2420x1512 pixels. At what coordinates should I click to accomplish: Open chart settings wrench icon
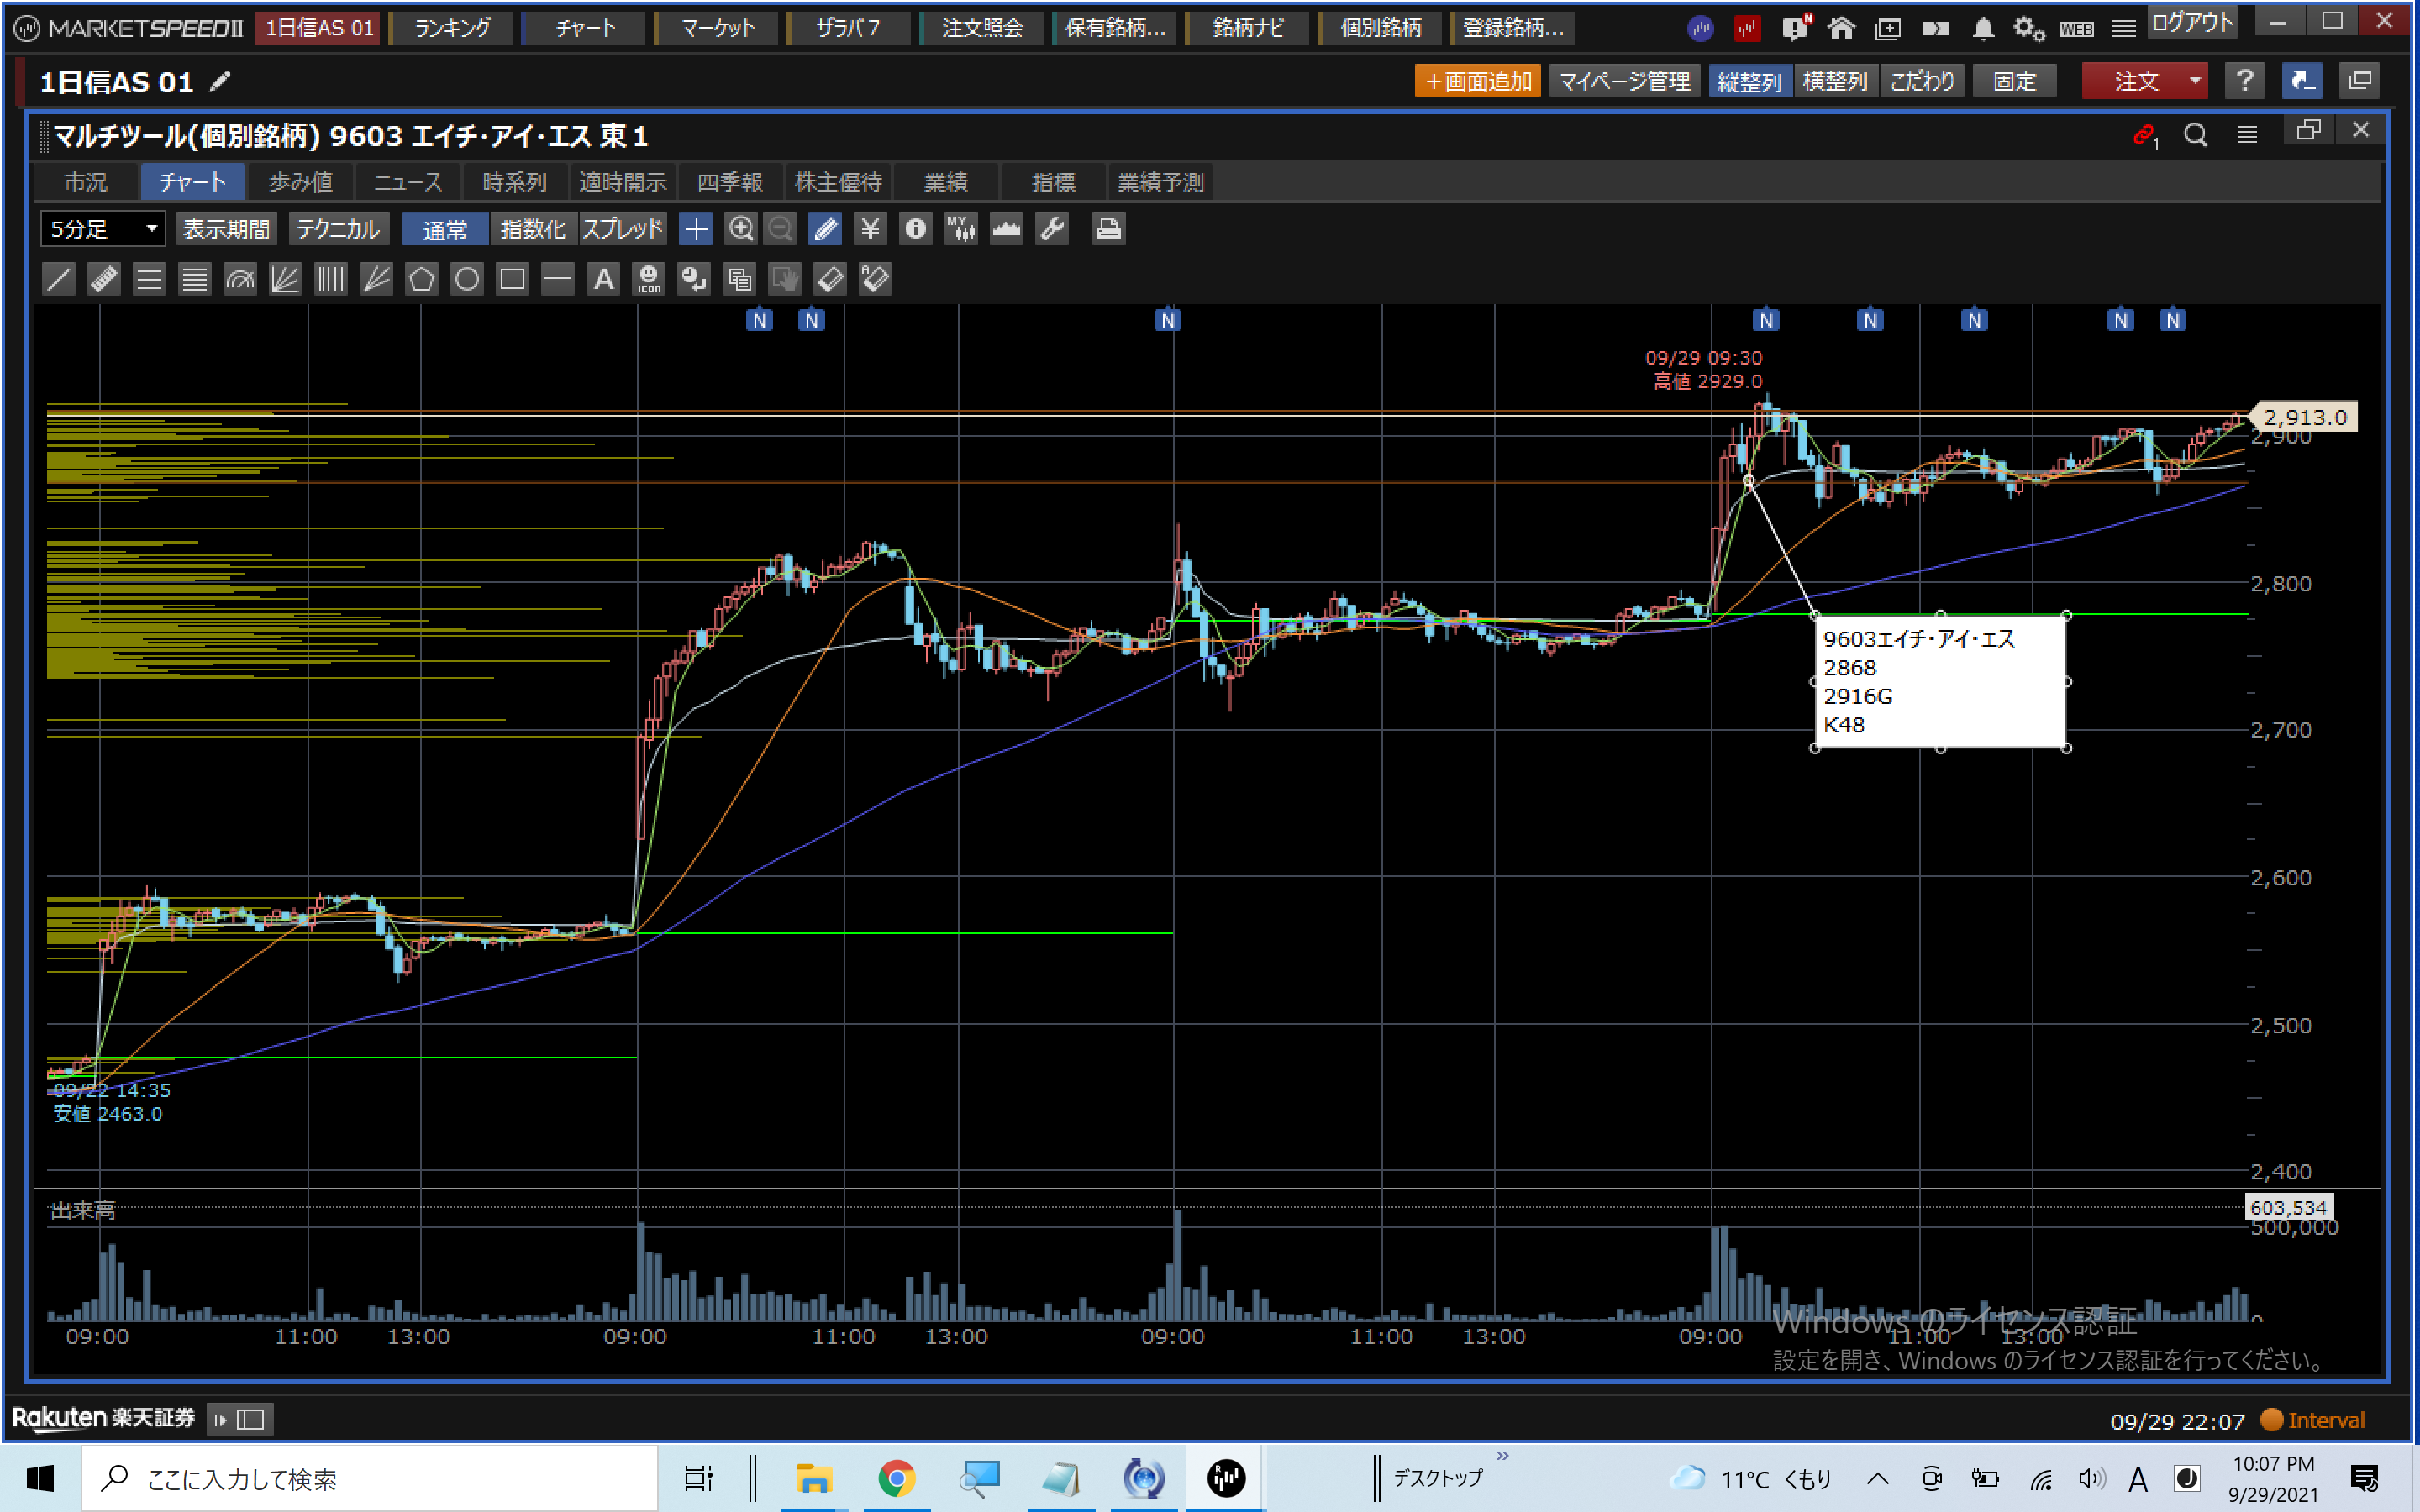tap(1052, 229)
